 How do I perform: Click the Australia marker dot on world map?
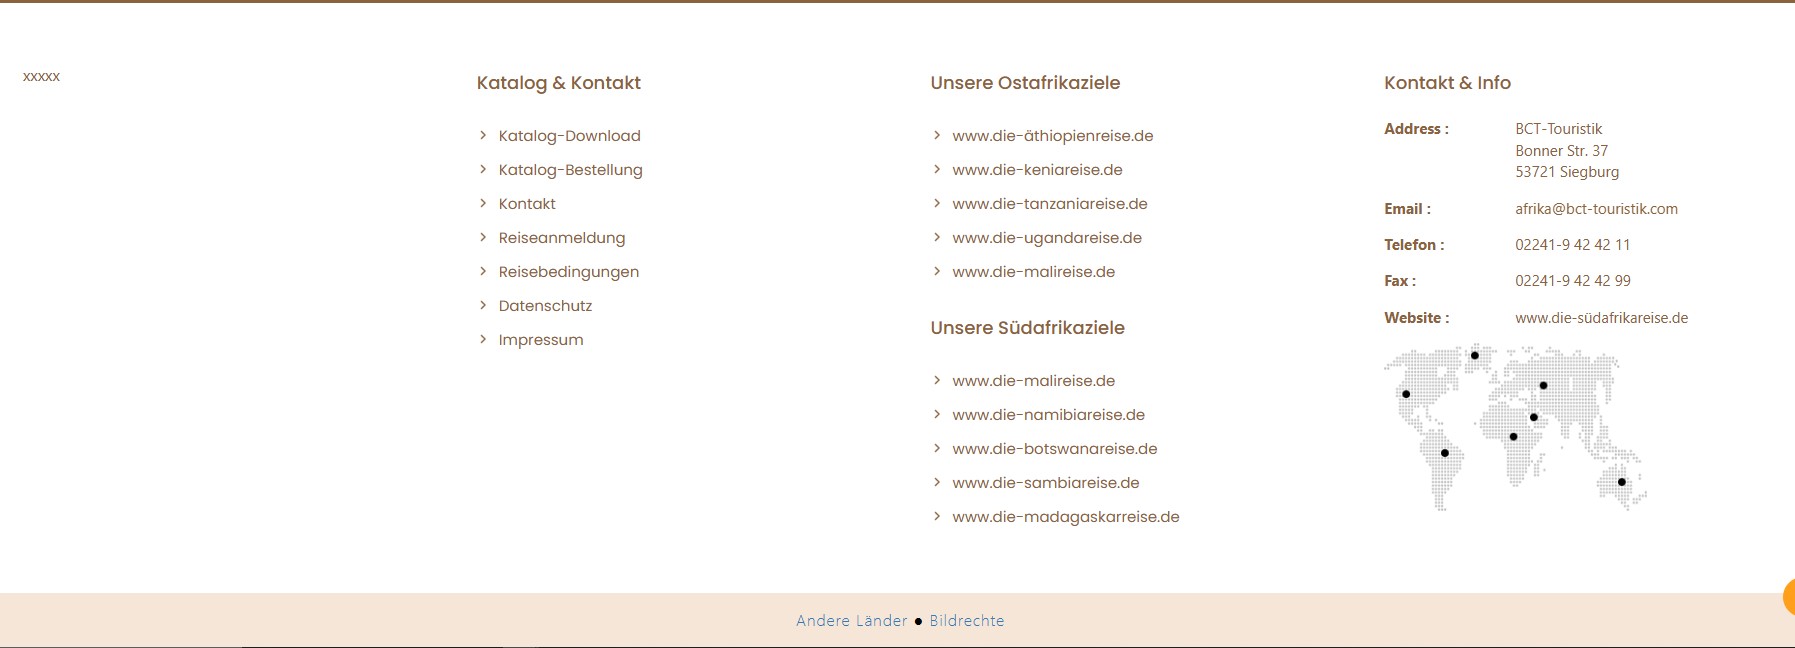tap(1621, 482)
